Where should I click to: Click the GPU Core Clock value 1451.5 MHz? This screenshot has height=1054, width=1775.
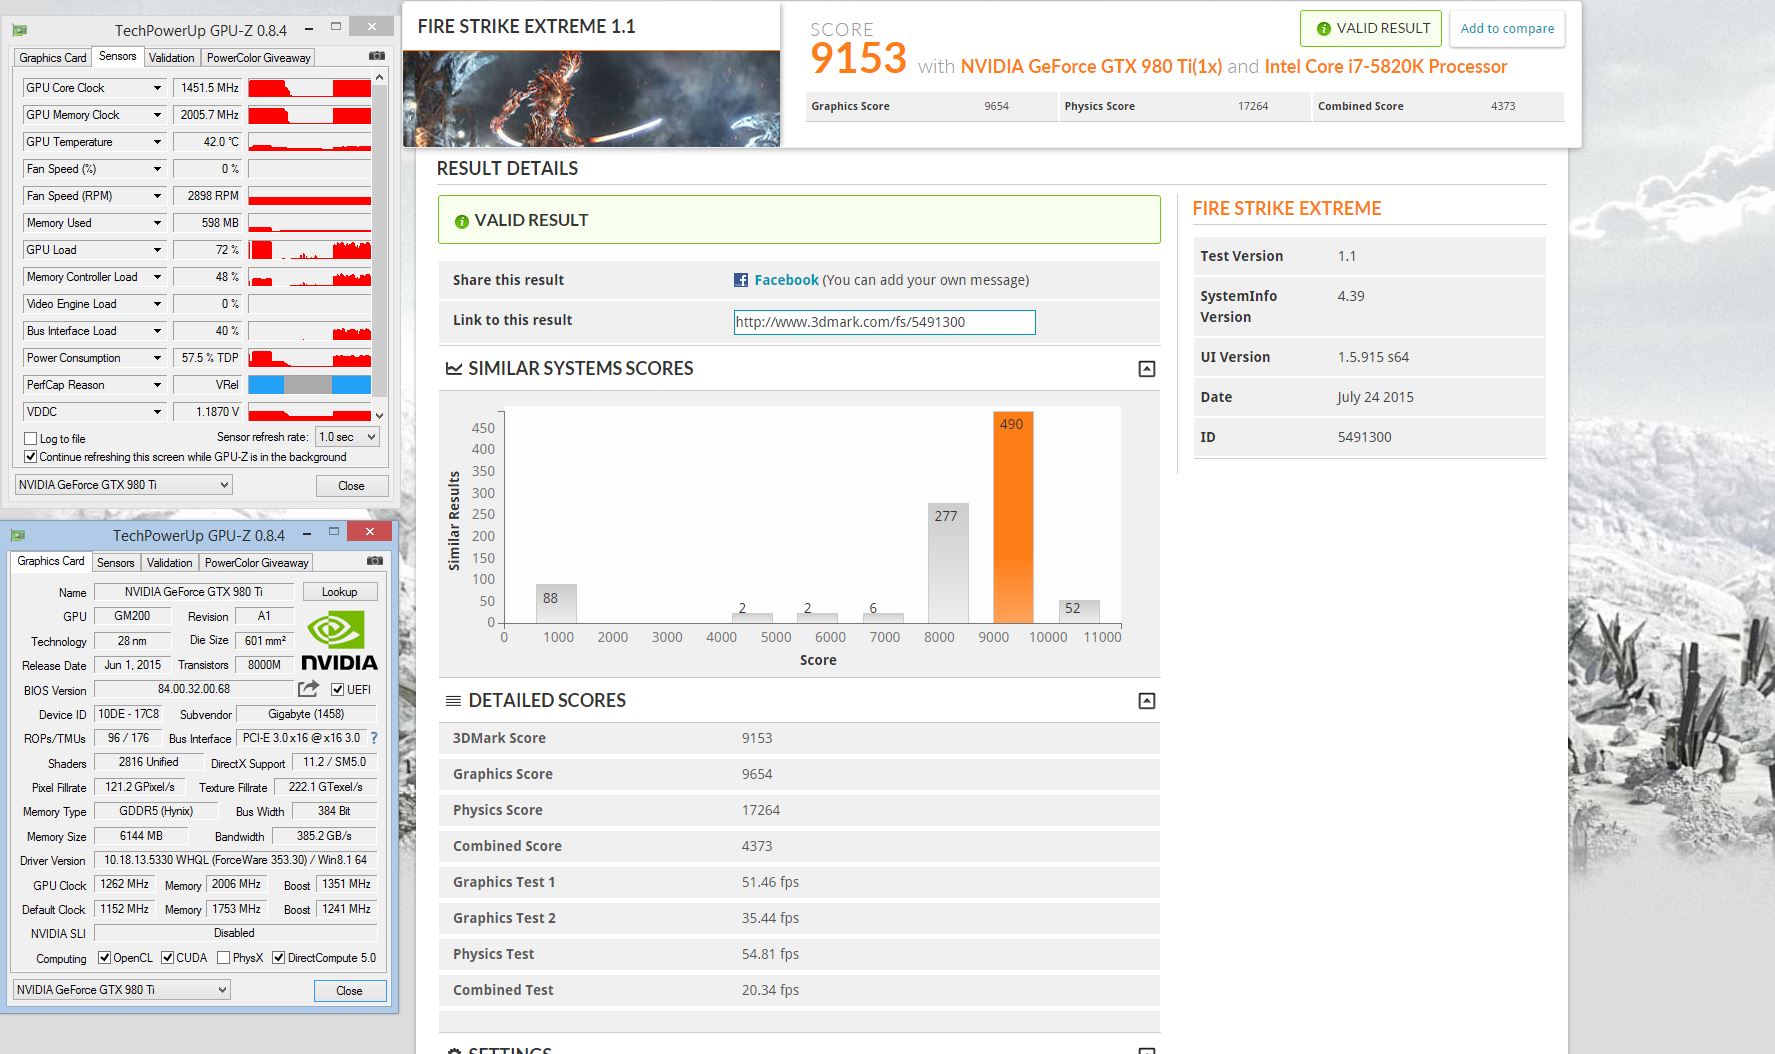pos(208,88)
